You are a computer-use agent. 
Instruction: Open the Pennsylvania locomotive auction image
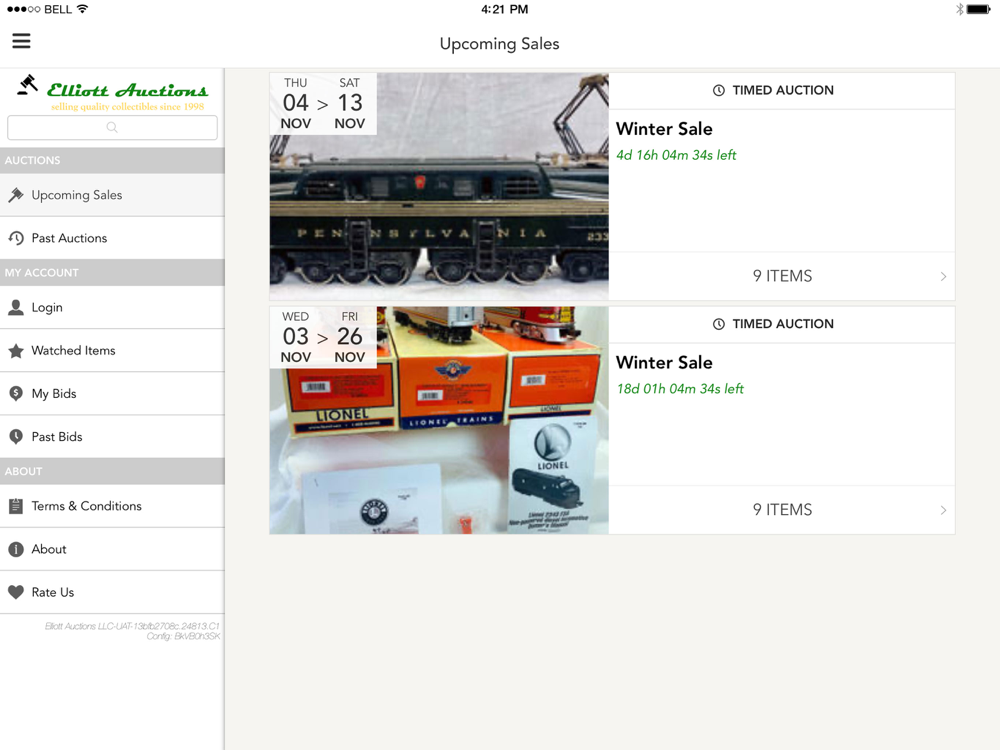[439, 186]
